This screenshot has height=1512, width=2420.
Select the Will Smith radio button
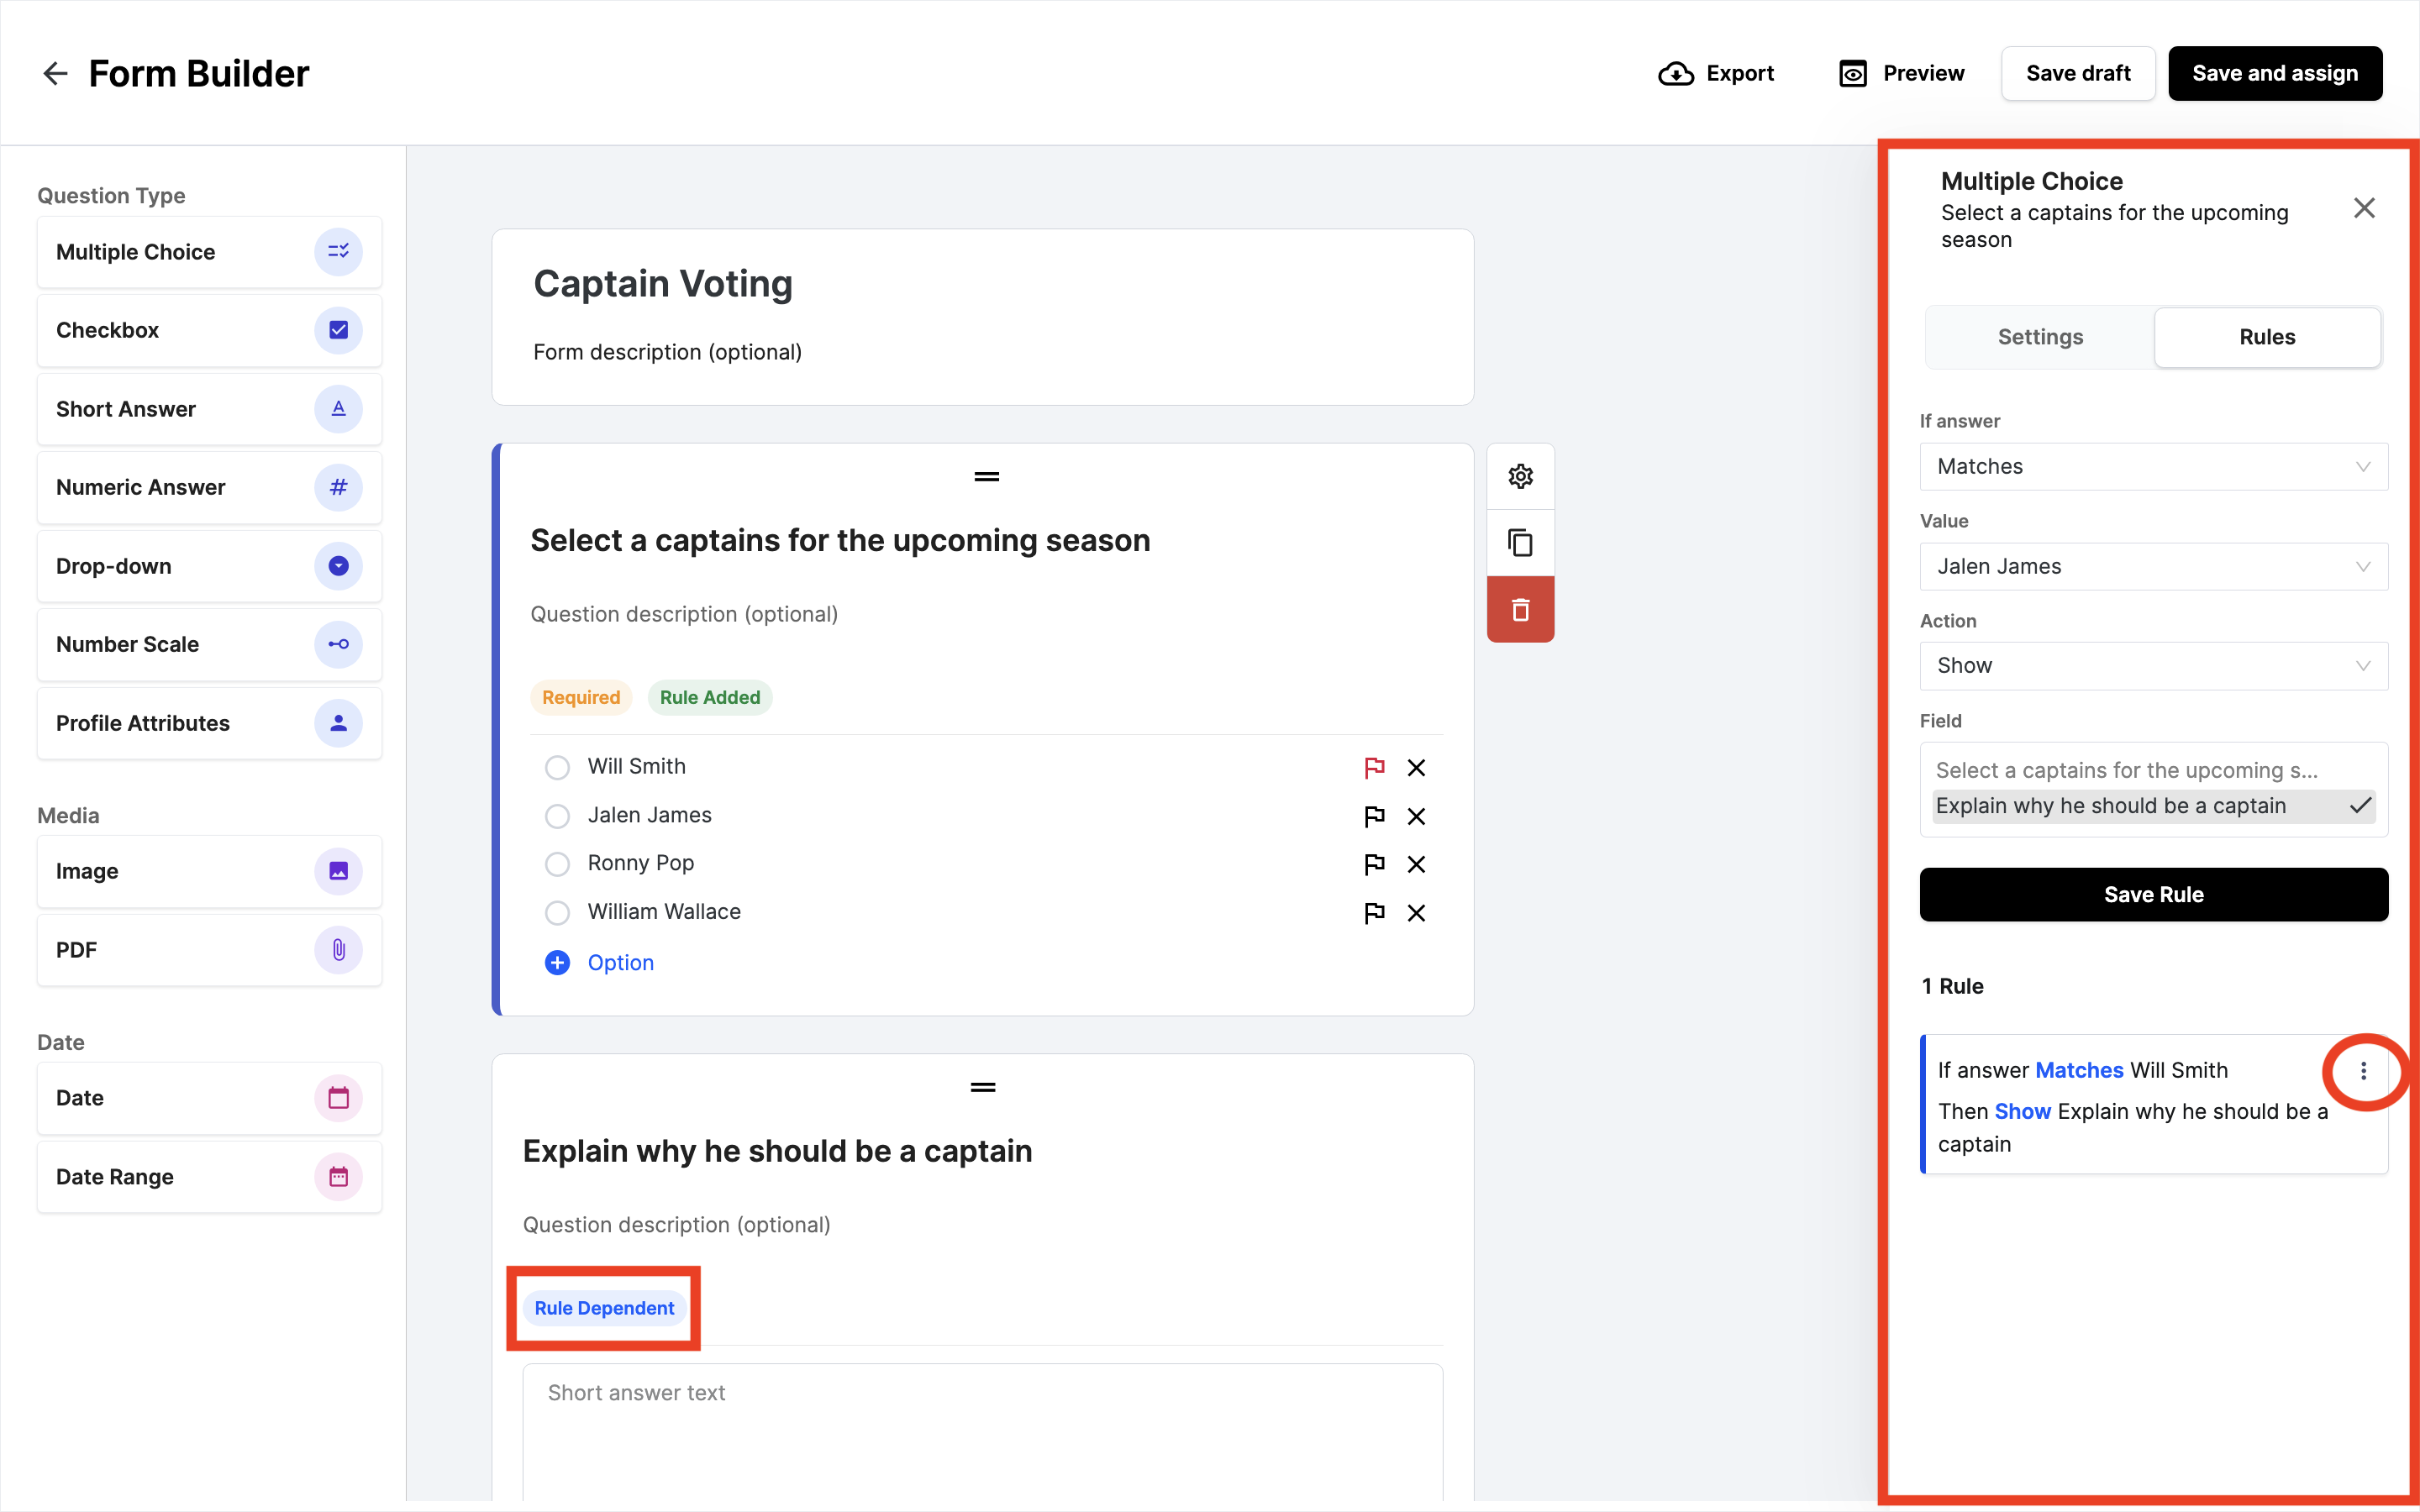pyautogui.click(x=557, y=767)
